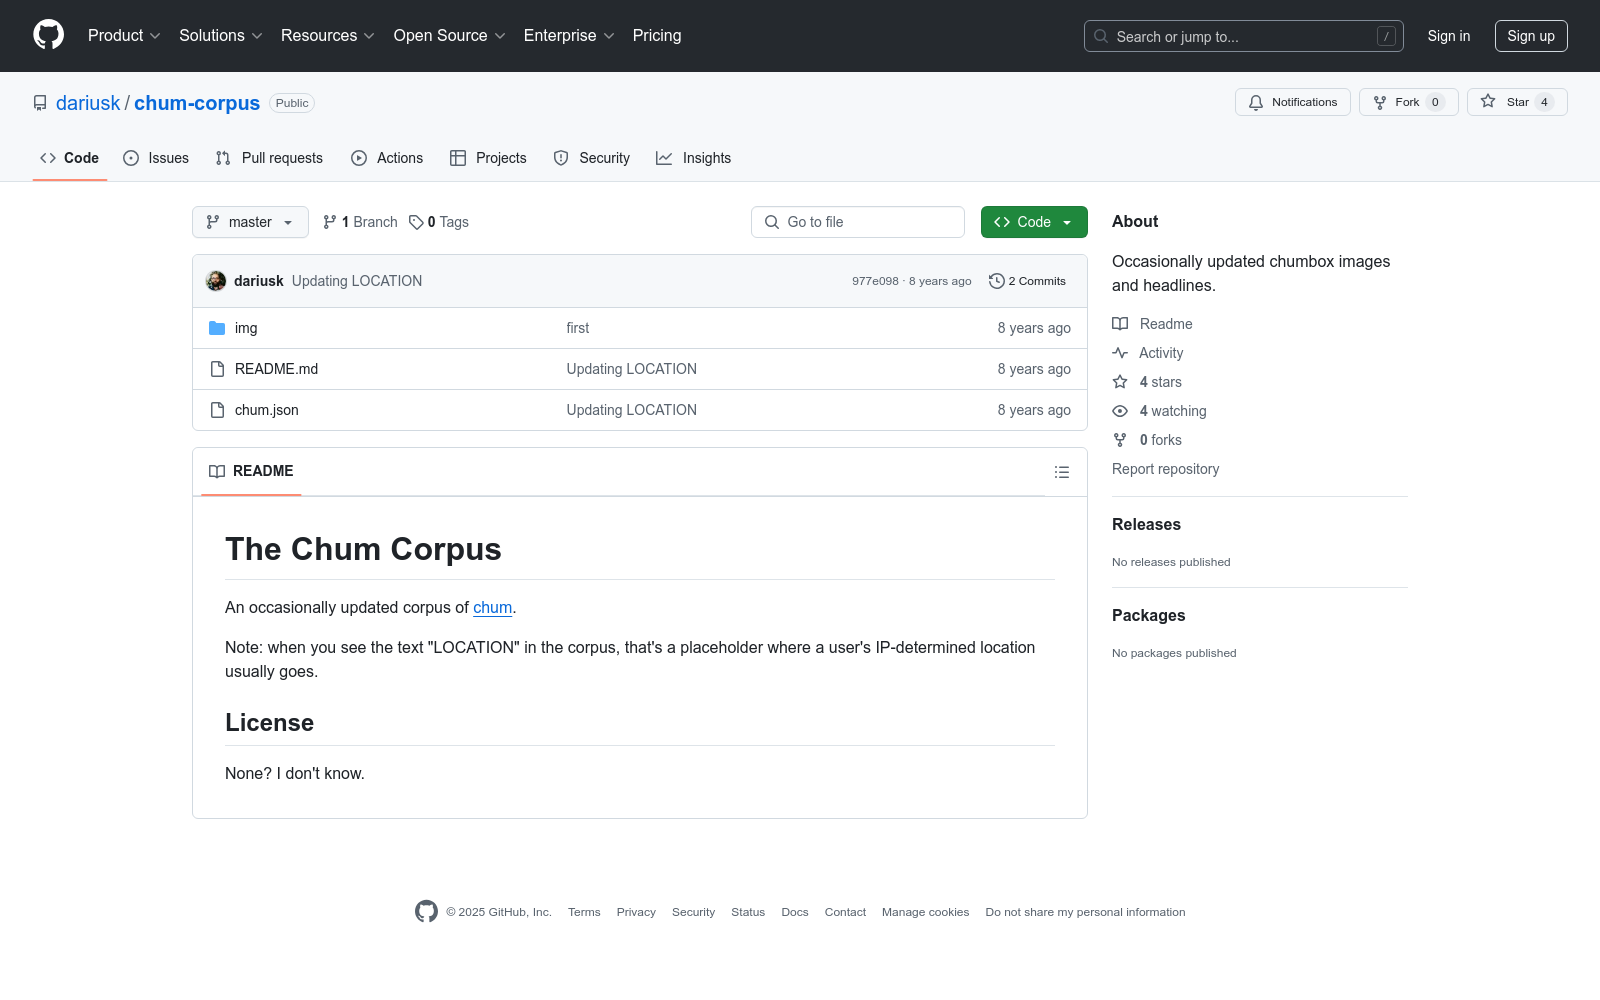This screenshot has height=1000, width=1600.
Task: Open the Releases heading link
Action: click(1146, 525)
